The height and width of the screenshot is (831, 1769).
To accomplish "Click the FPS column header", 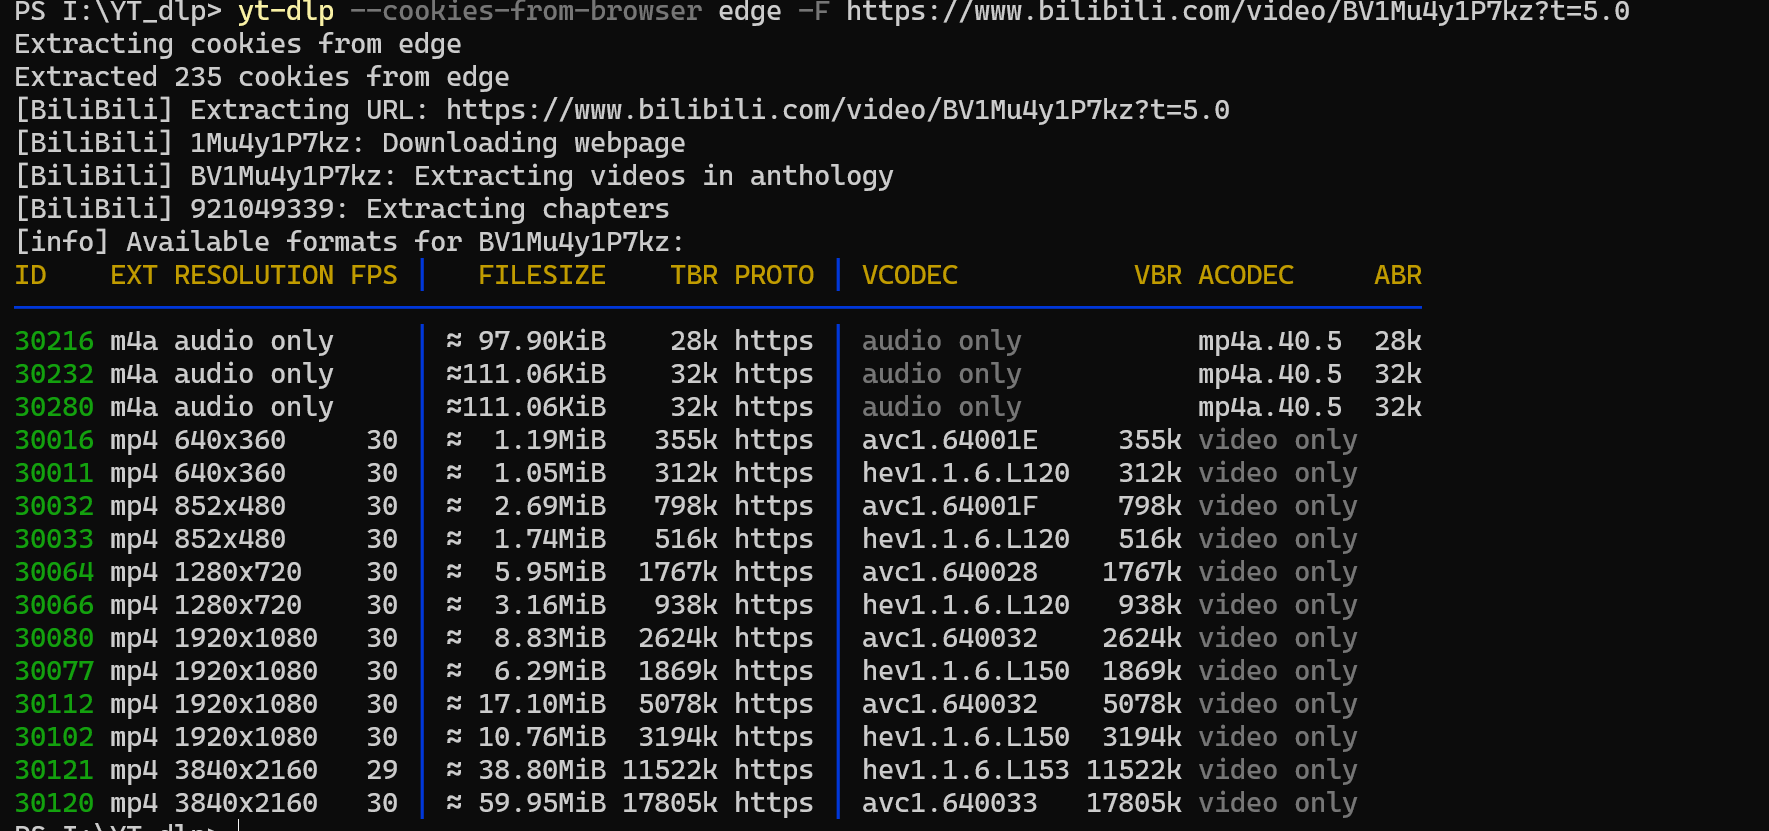I will point(374,275).
